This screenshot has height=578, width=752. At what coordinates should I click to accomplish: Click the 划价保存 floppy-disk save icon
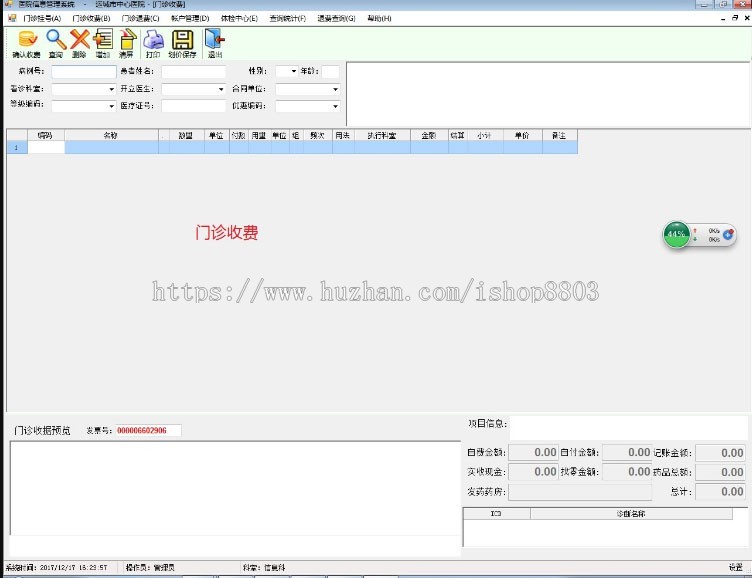click(x=182, y=39)
